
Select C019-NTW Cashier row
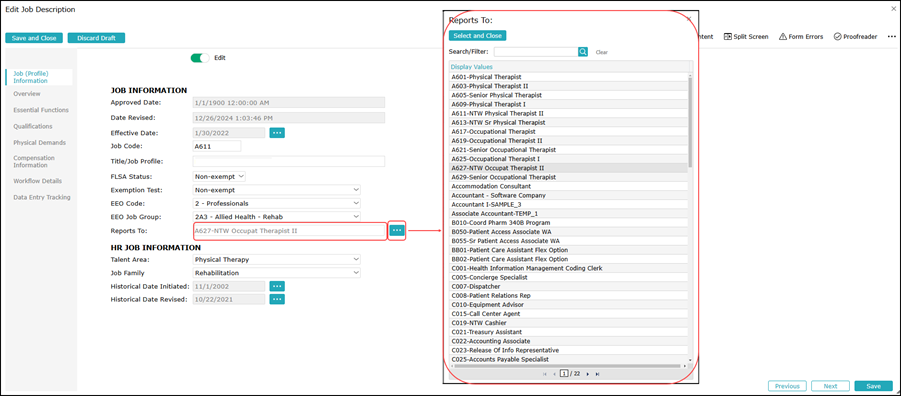569,323
